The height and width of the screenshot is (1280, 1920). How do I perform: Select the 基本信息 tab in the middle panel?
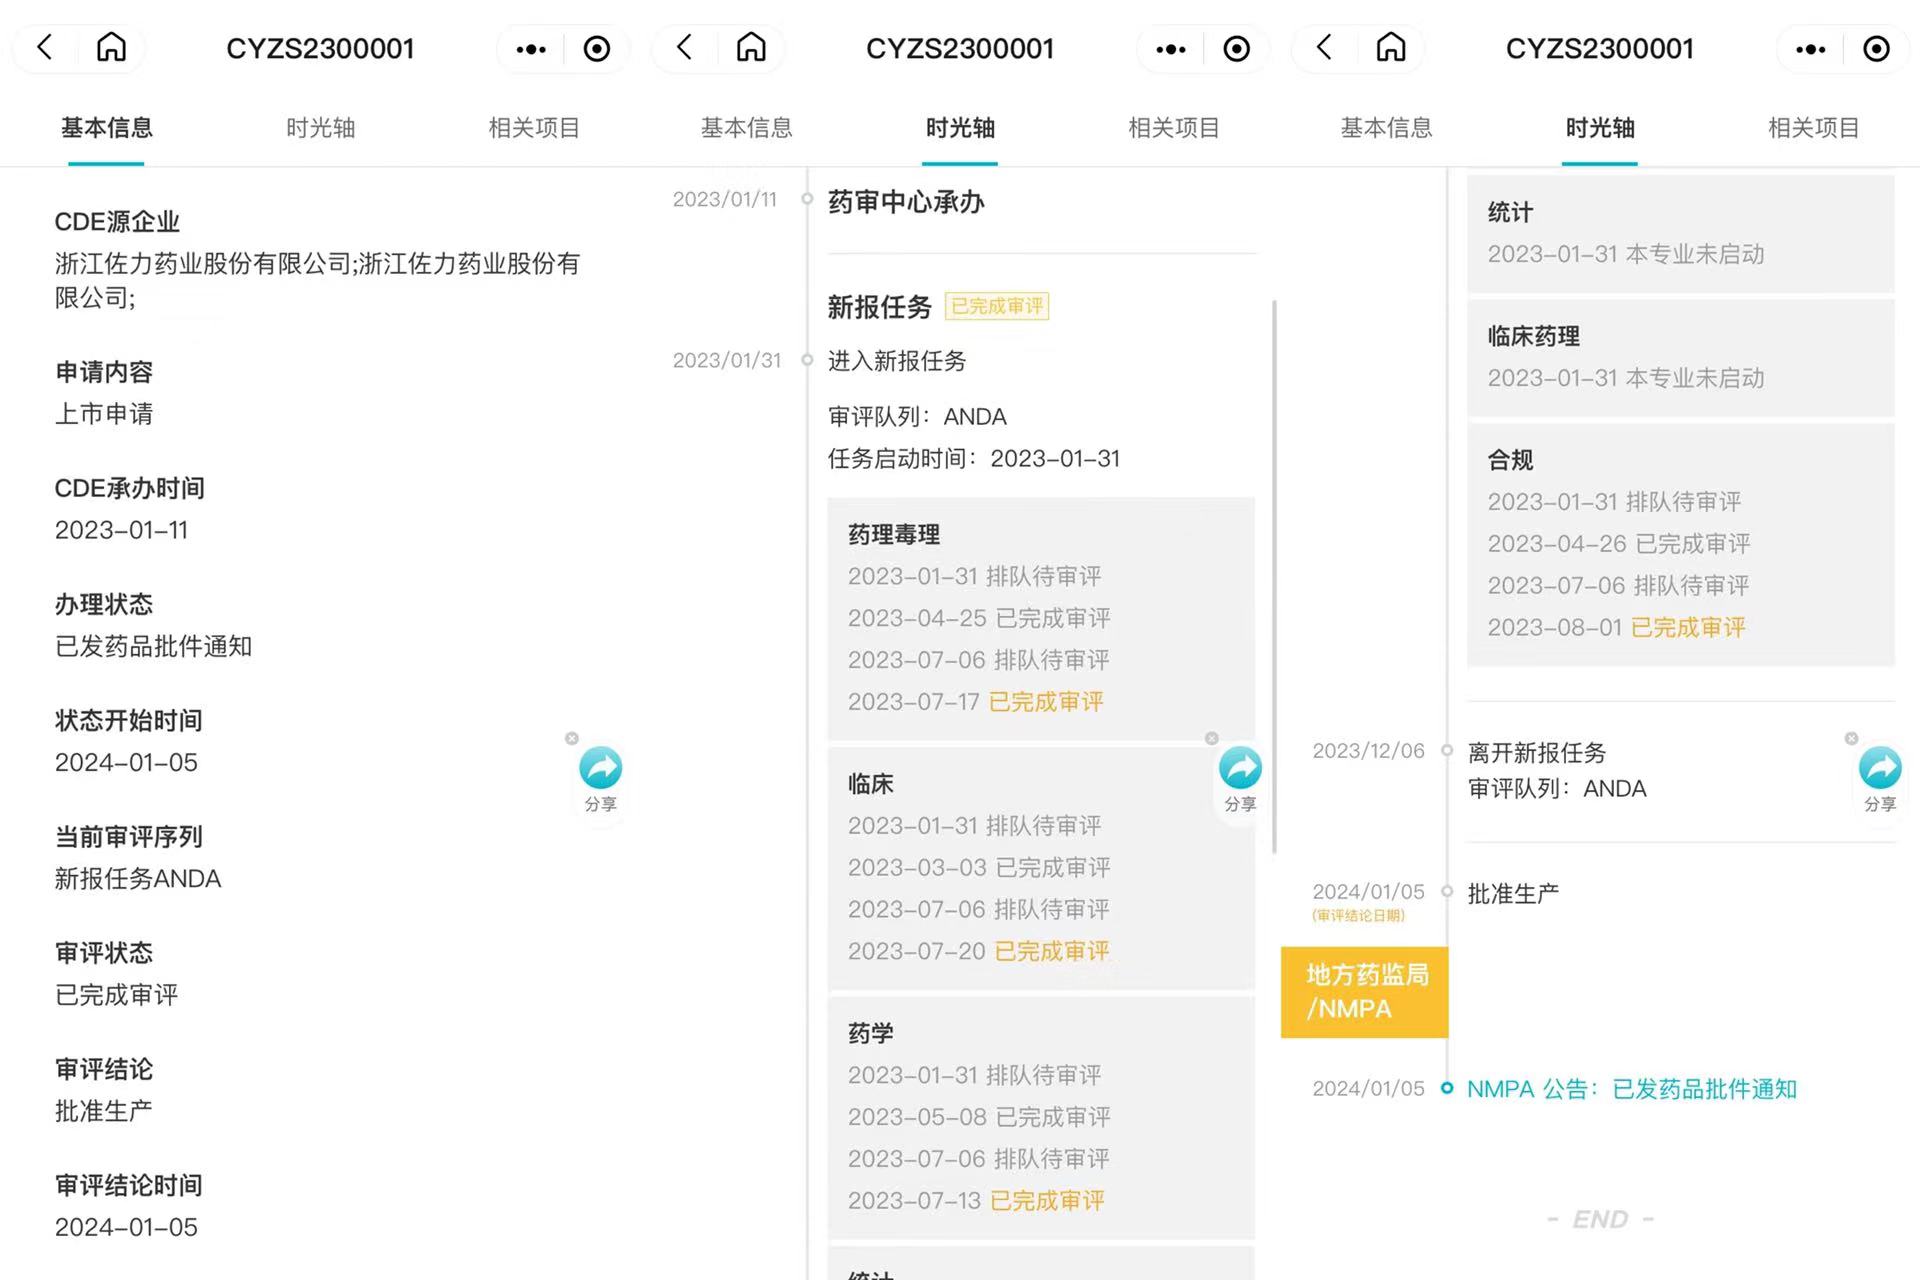(x=746, y=128)
